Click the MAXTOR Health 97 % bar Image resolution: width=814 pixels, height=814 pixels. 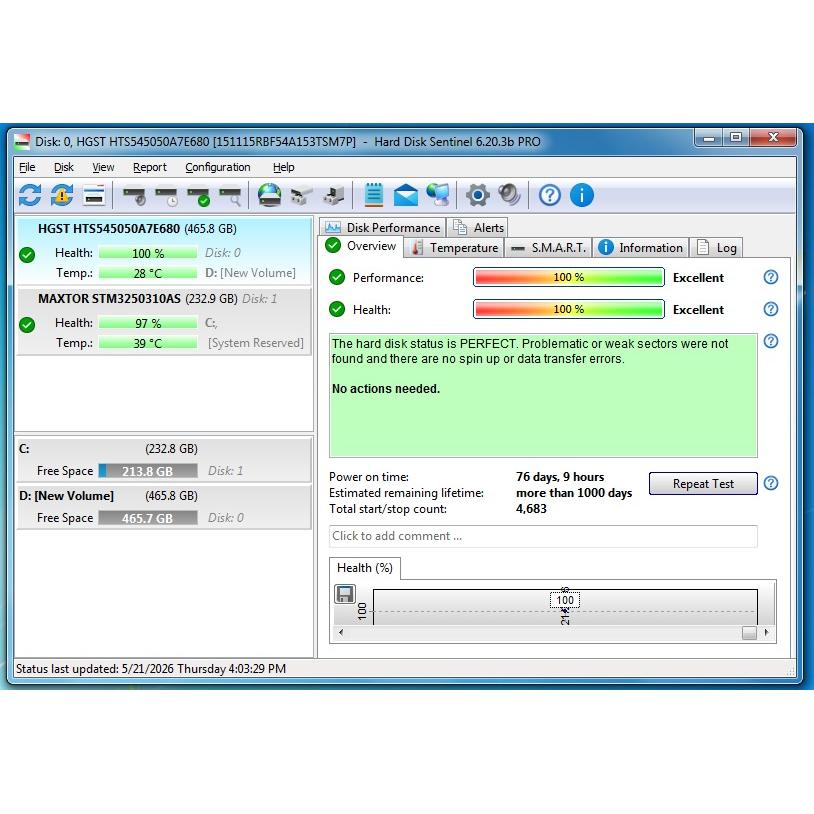(148, 323)
